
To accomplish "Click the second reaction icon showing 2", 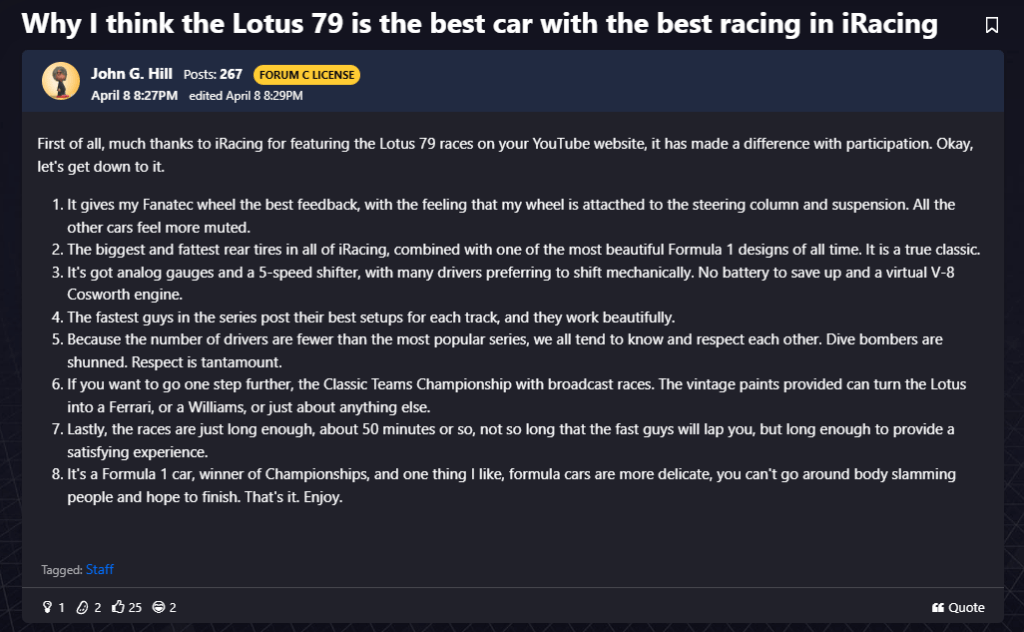I will (x=84, y=607).
